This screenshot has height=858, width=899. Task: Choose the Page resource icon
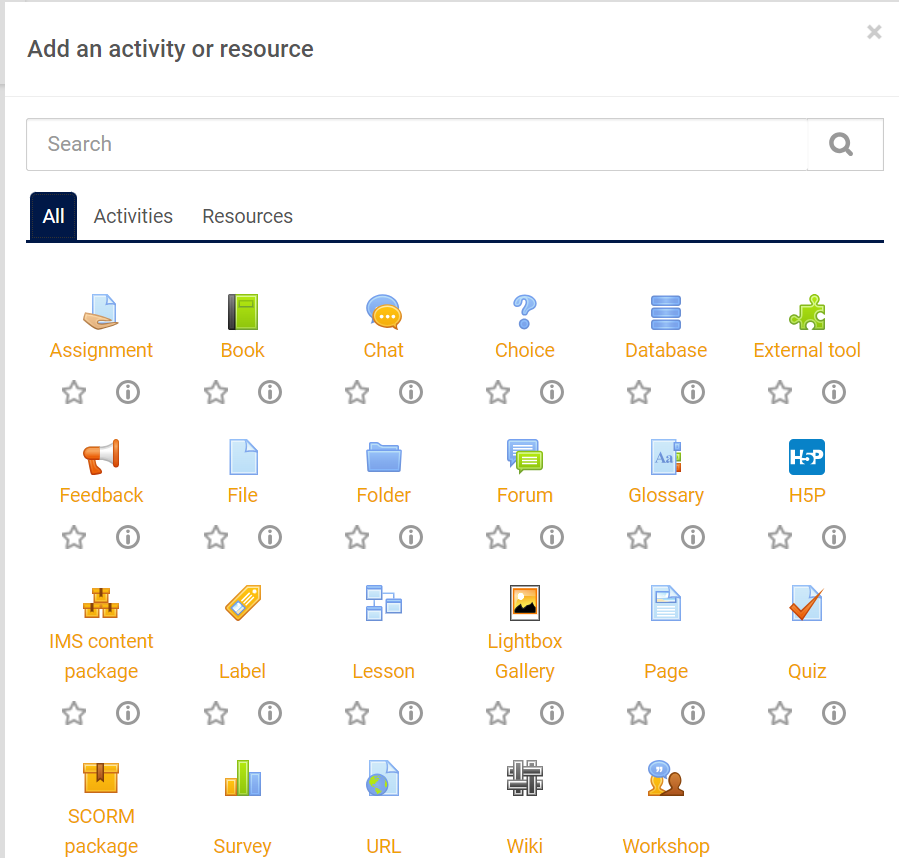click(666, 603)
